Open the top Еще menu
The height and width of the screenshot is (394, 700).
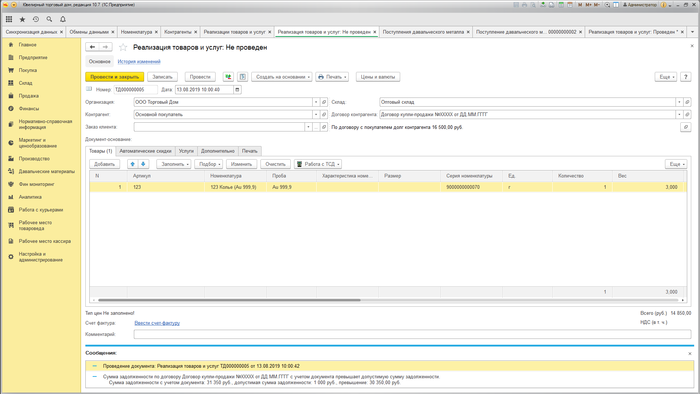pos(666,77)
